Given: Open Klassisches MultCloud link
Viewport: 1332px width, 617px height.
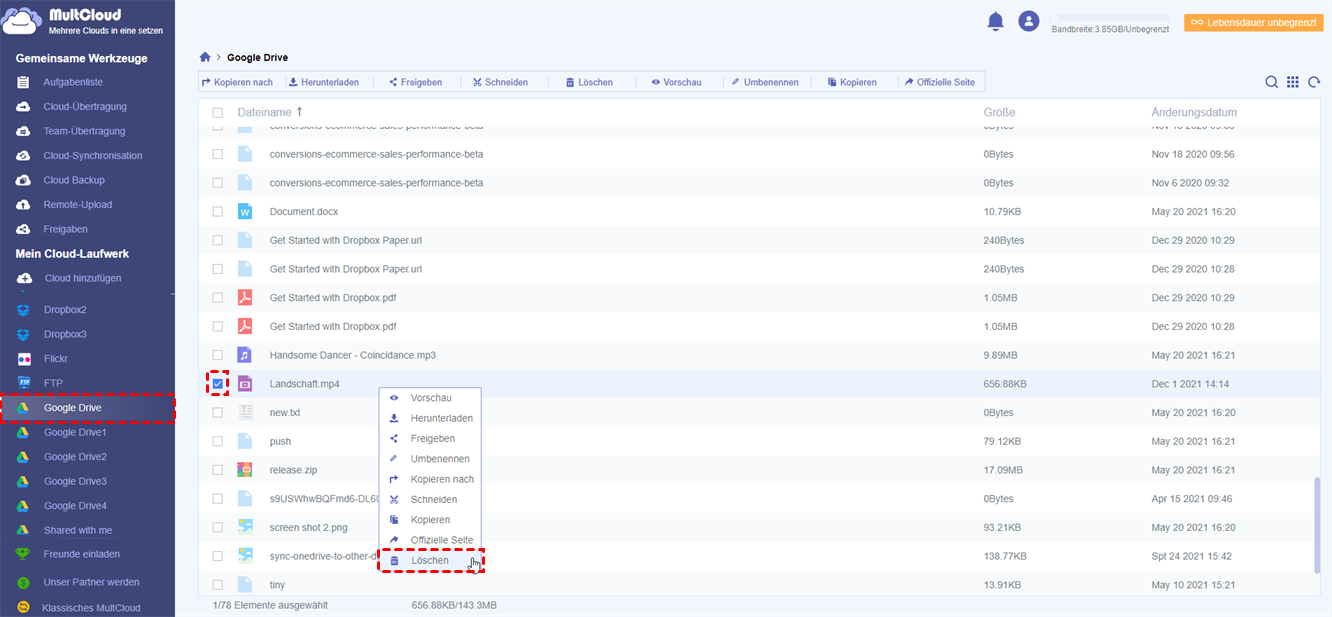Looking at the screenshot, I should click(x=91, y=607).
